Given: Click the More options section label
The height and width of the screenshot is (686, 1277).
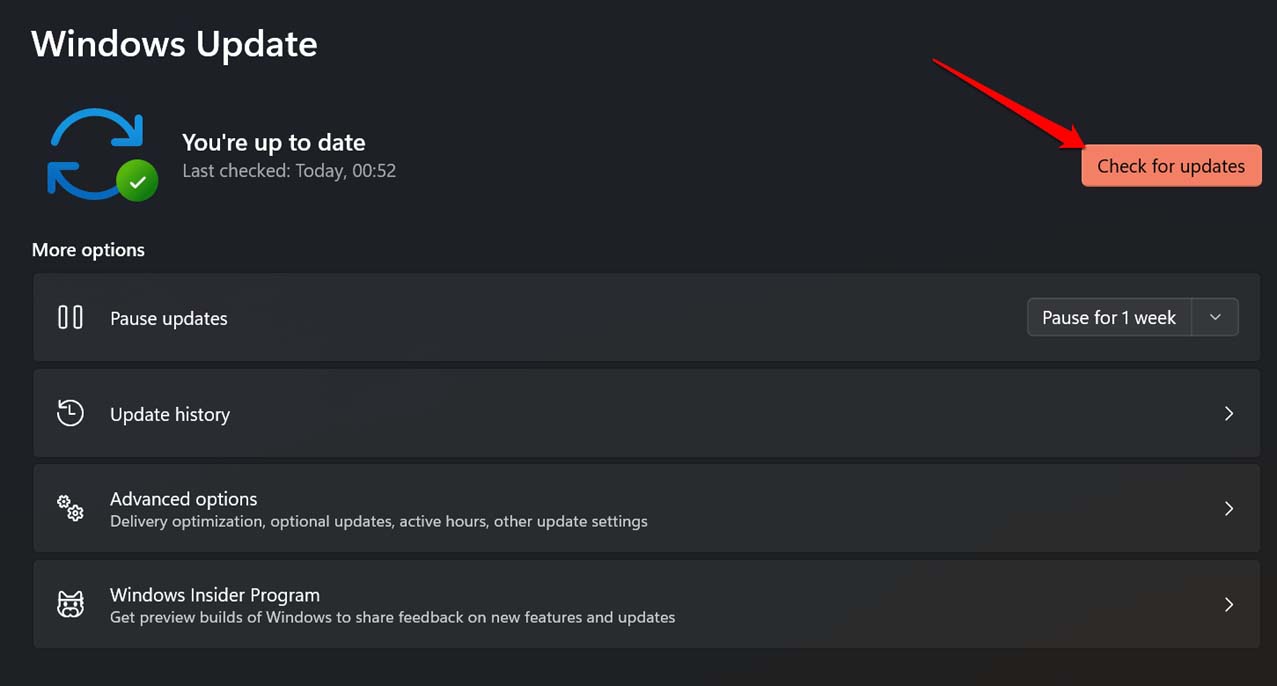Looking at the screenshot, I should (88, 249).
